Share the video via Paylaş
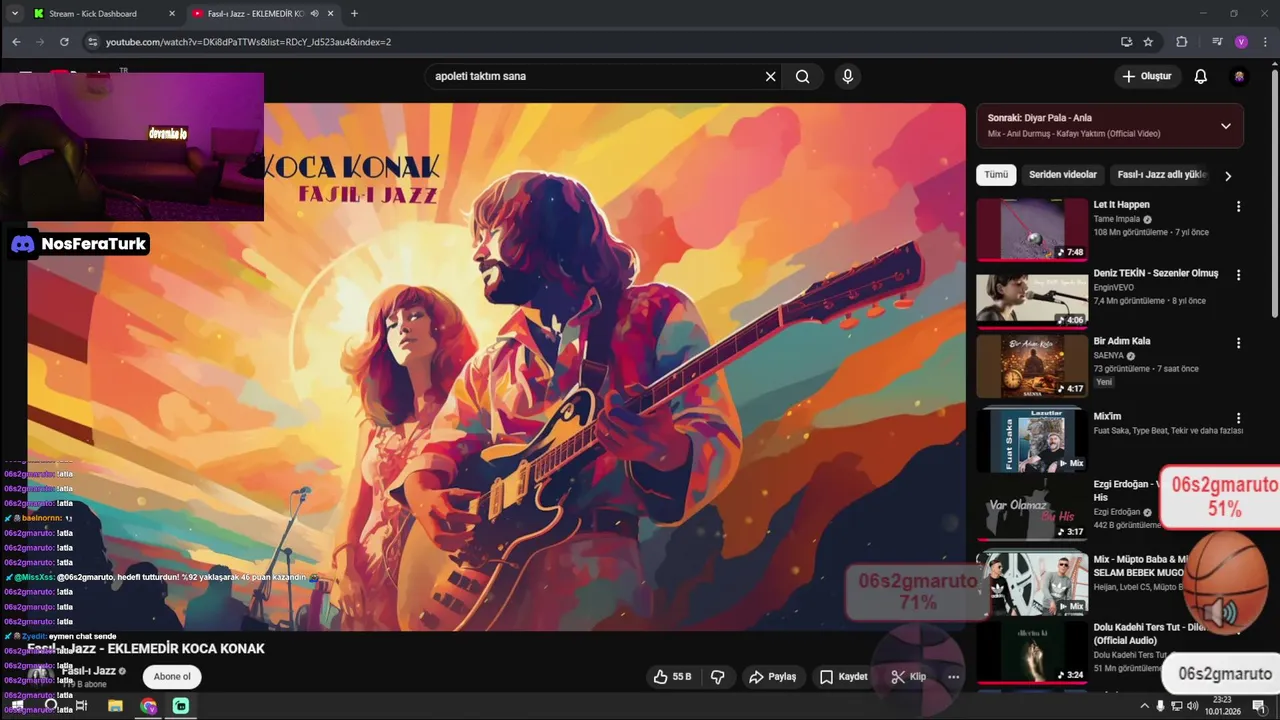The image size is (1280, 720). coord(772,677)
